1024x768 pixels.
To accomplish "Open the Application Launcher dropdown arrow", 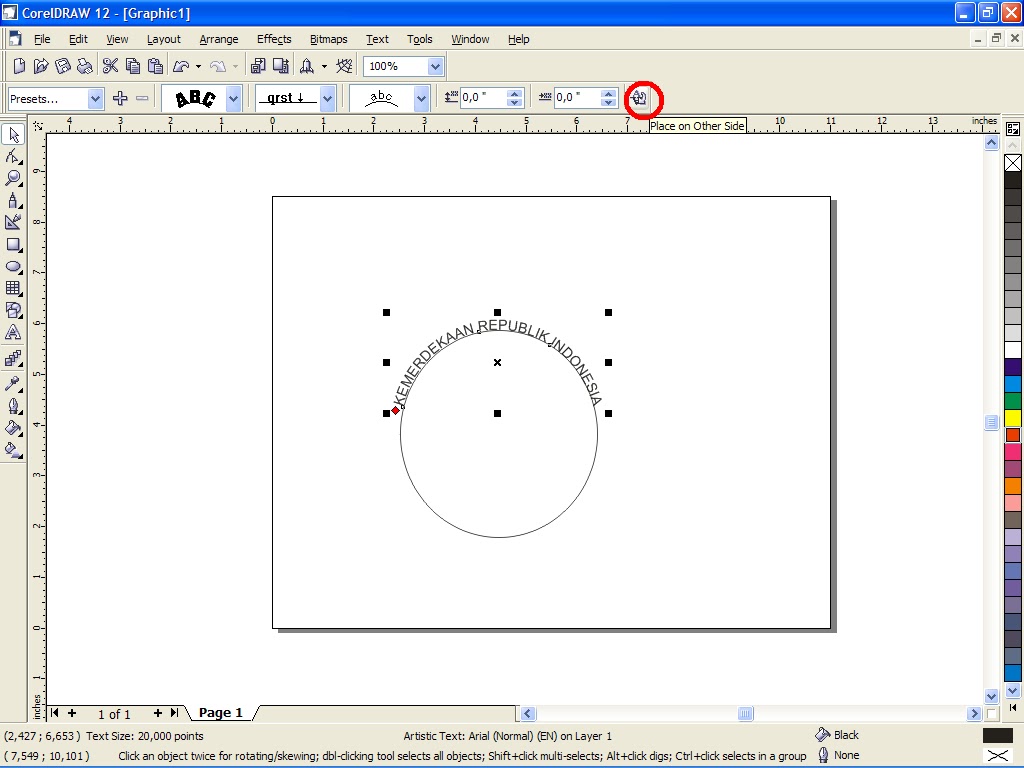I will pyautogui.click(x=324, y=67).
